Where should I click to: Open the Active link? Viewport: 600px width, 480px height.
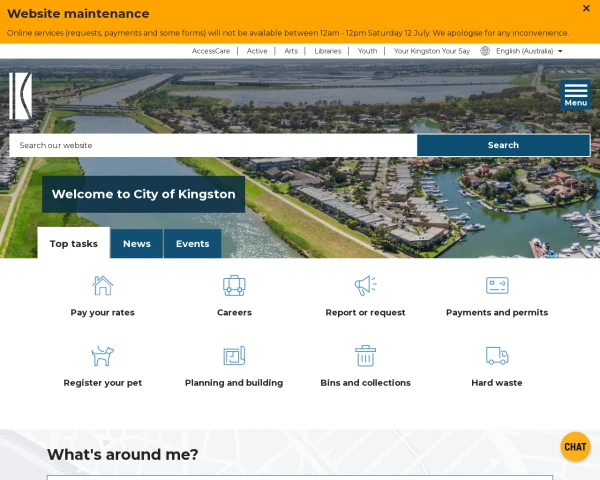tap(257, 51)
